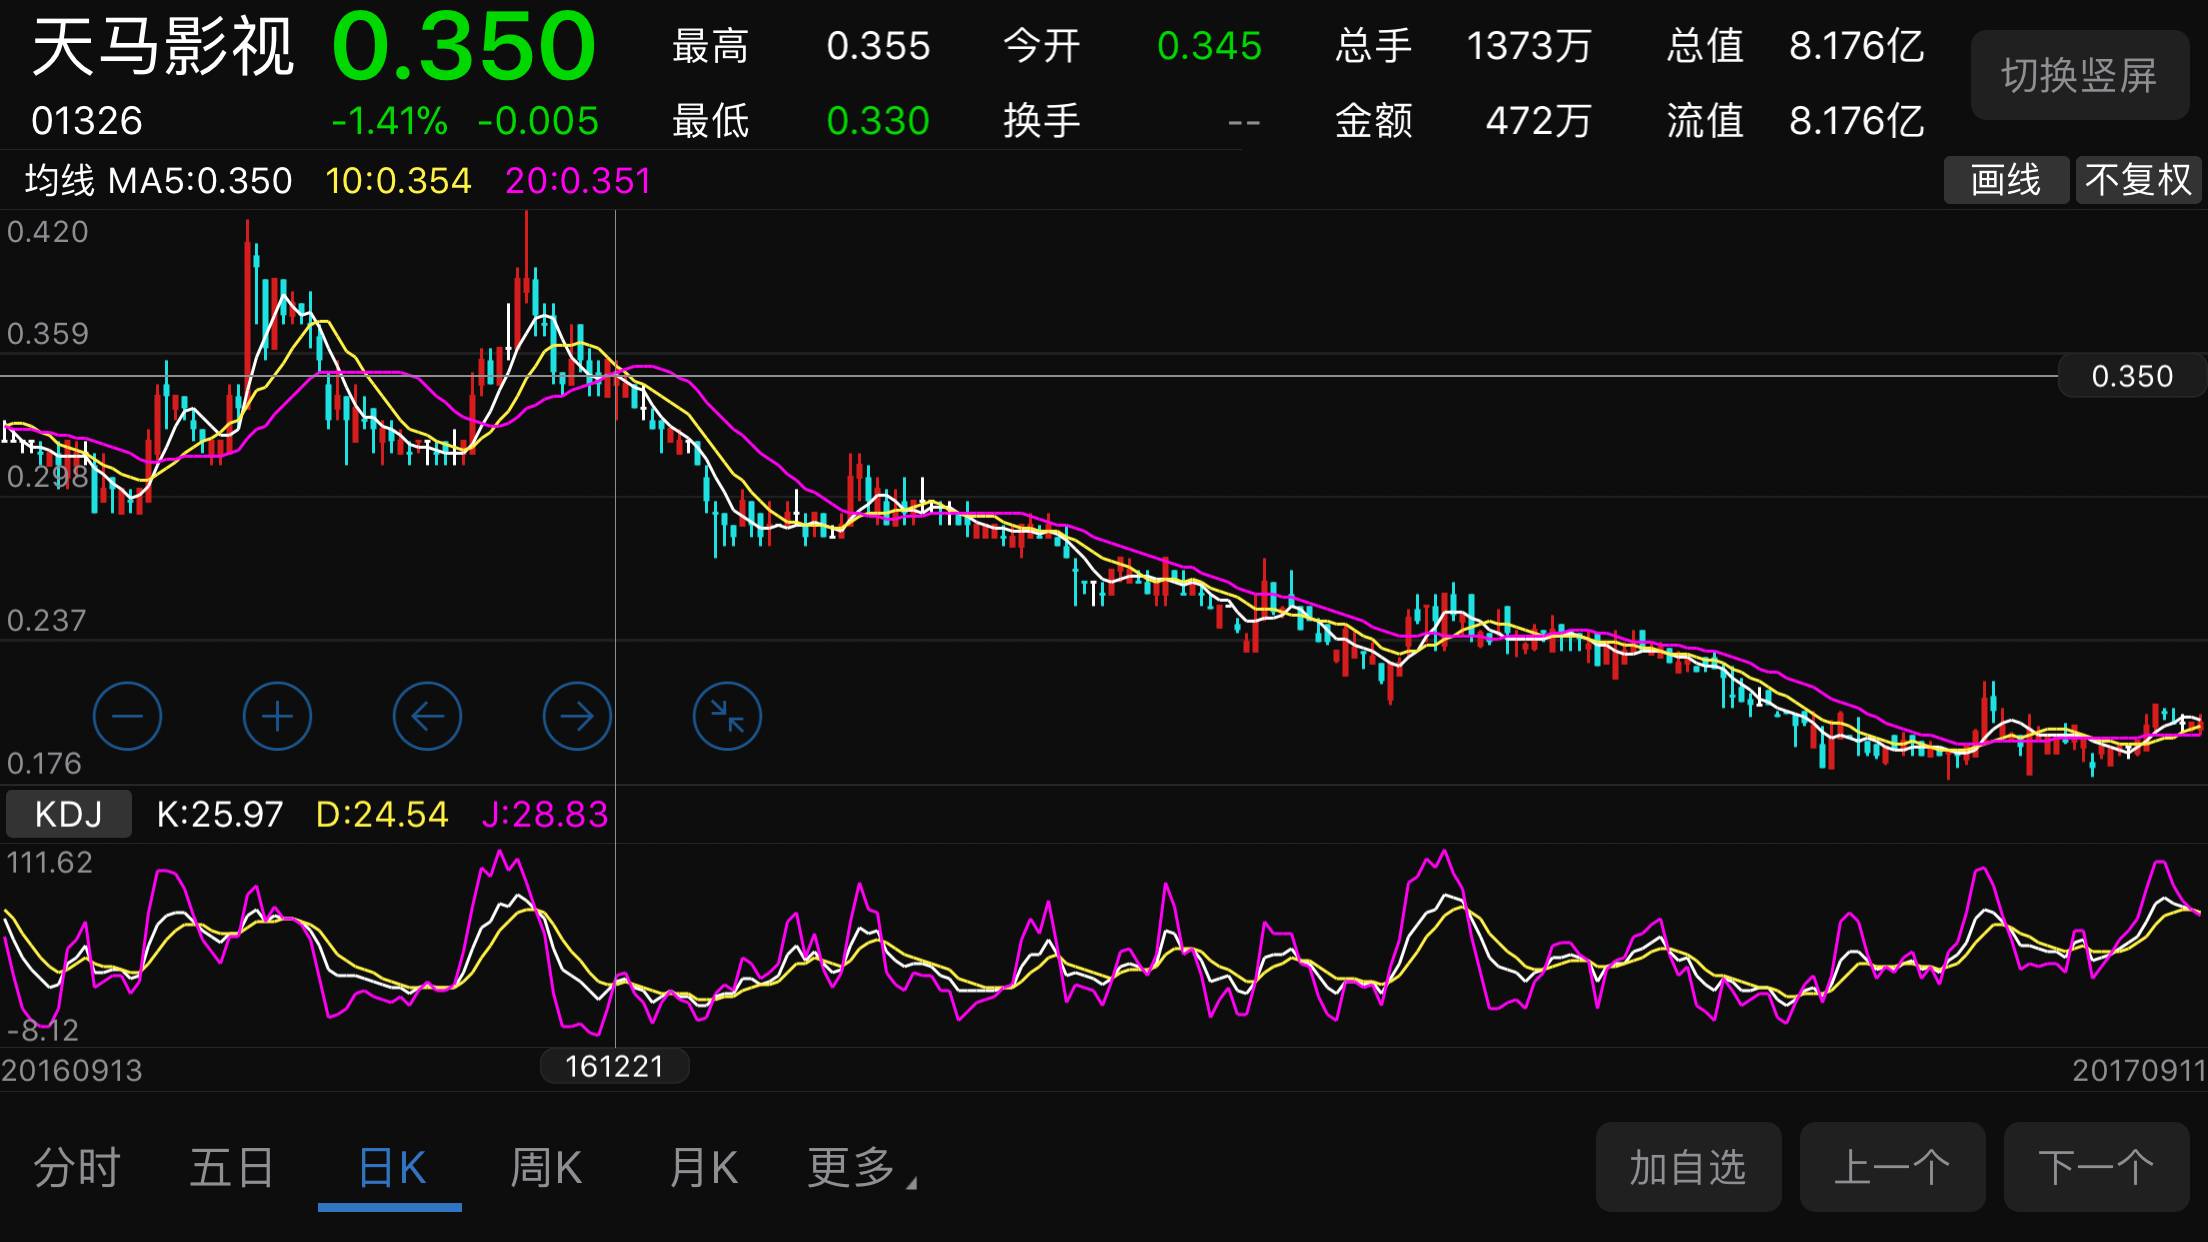Zoom in the chart using the plus icon
The width and height of the screenshot is (2208, 1242).
pos(276,716)
